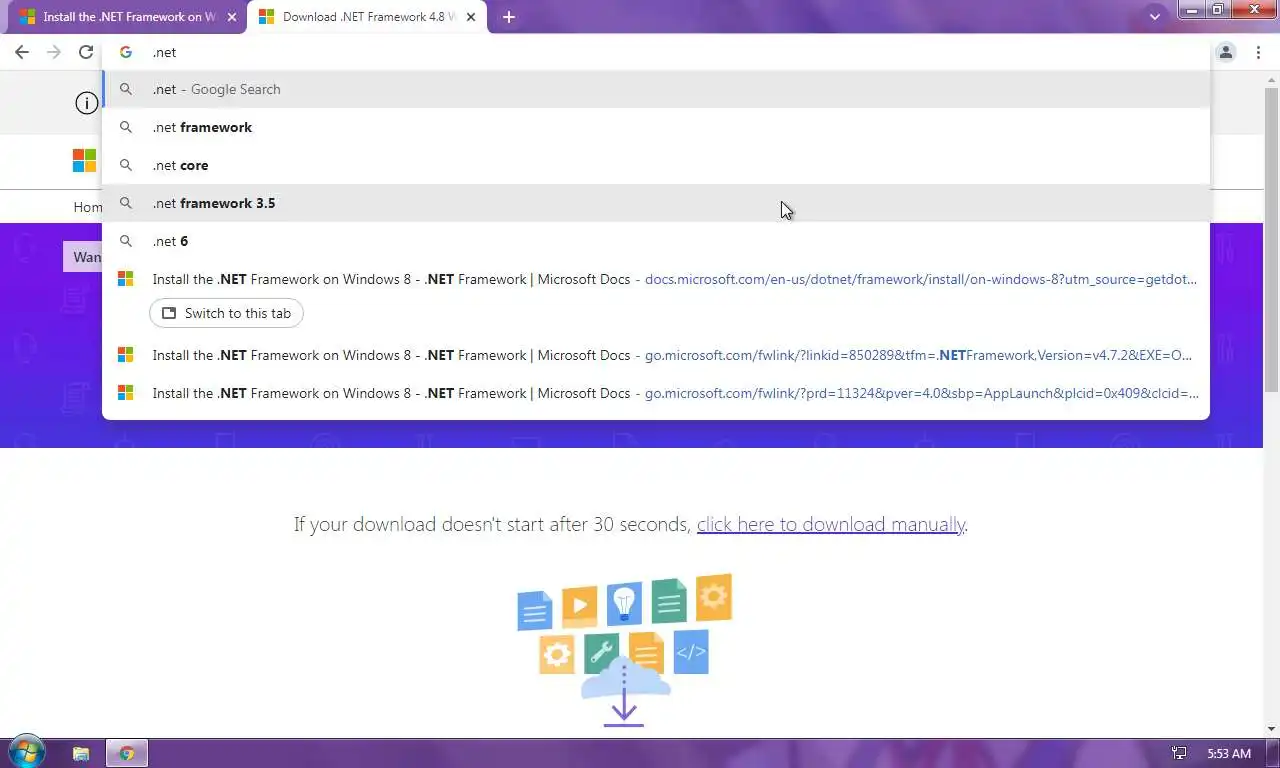The image size is (1280, 768).
Task: Click favicon of the linkid=850289 suggestion
Action: (x=126, y=355)
